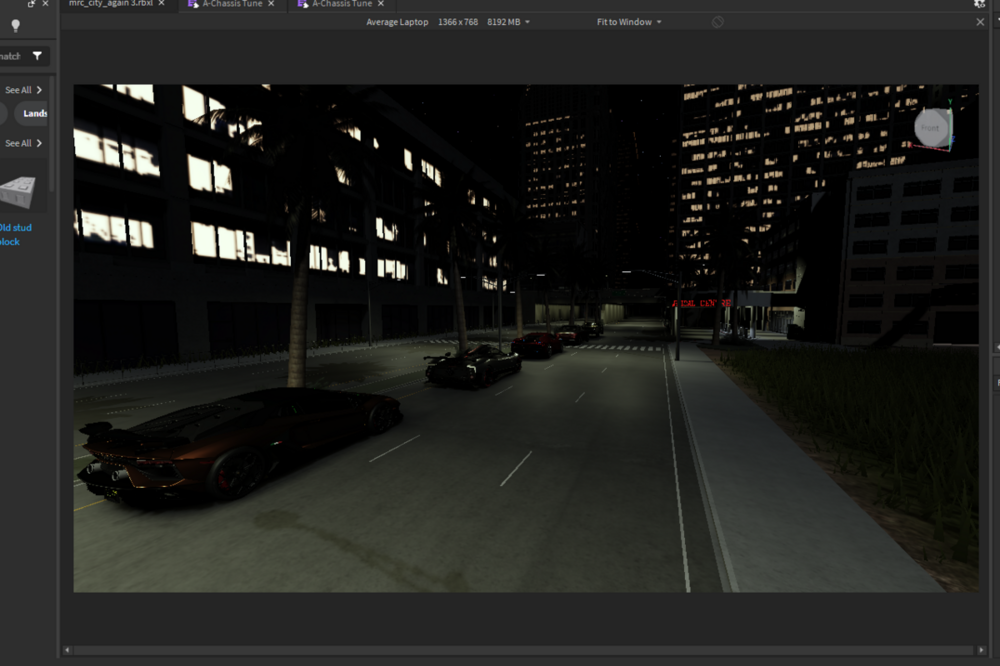Click the rotate device orientation icon
Viewport: 1000px width, 666px height.
717,22
